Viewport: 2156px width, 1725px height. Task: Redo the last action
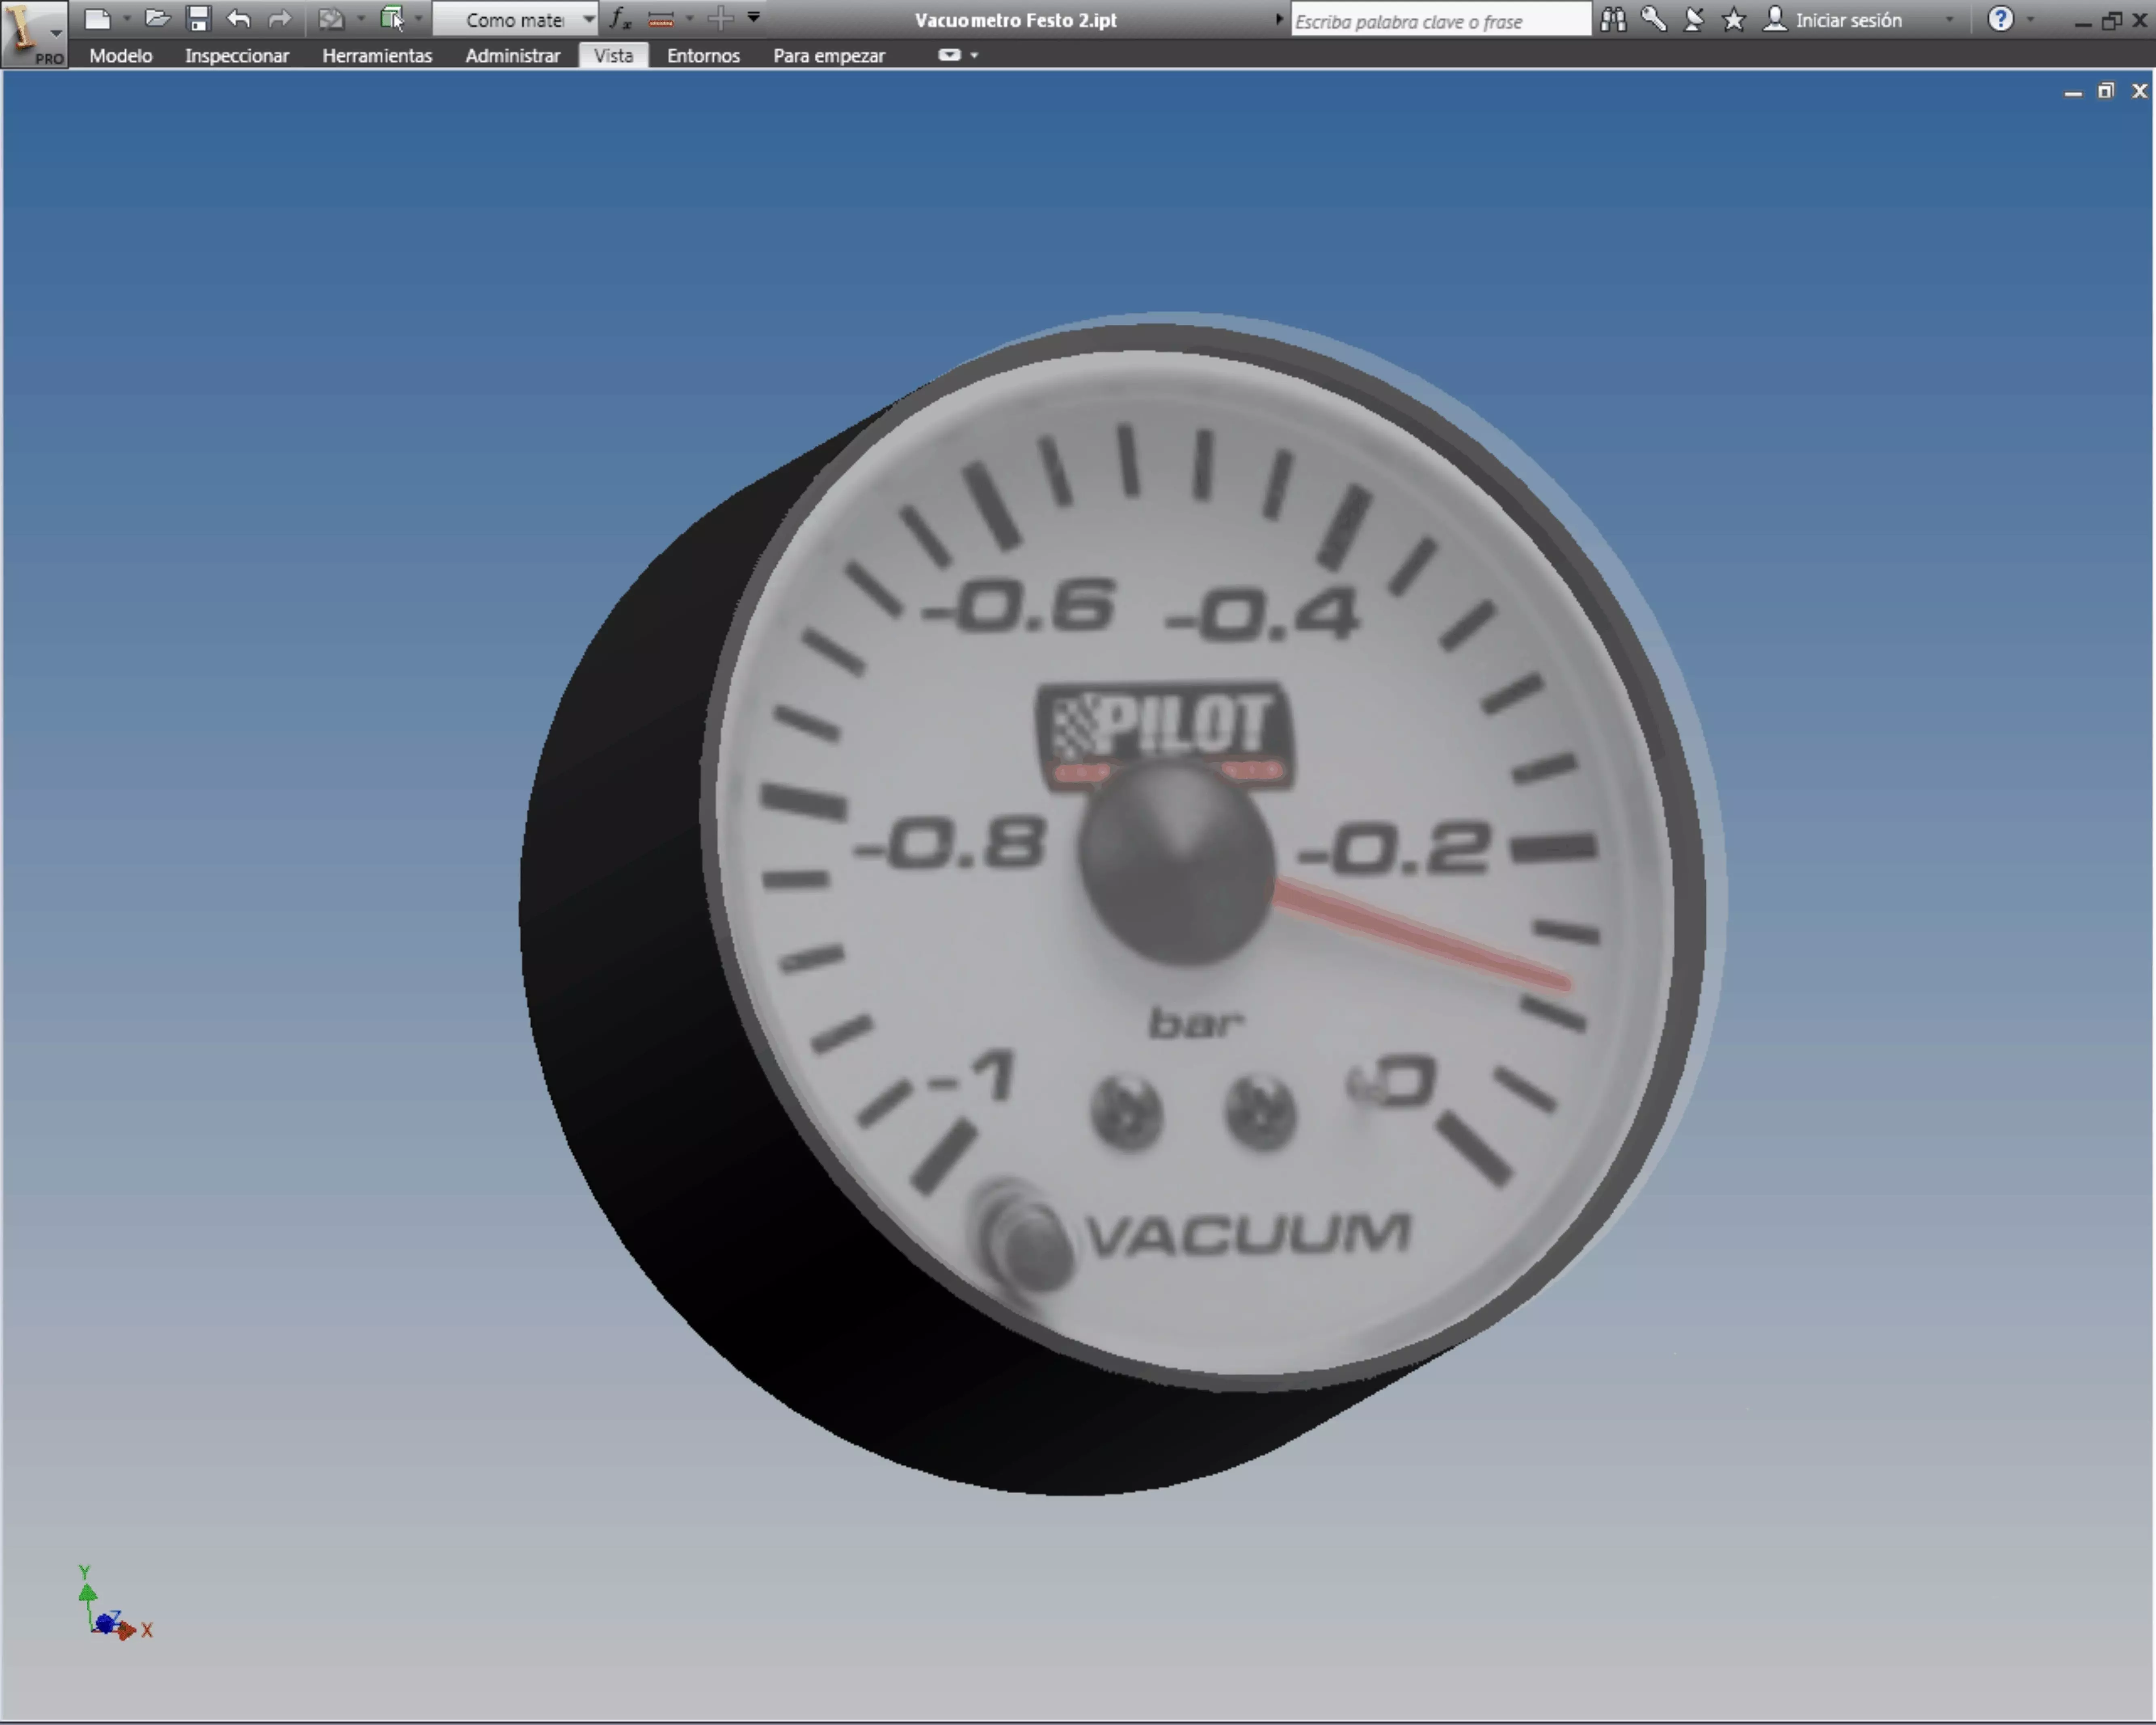click(x=280, y=19)
